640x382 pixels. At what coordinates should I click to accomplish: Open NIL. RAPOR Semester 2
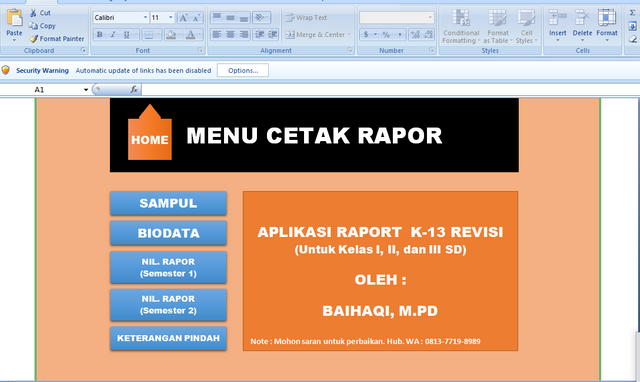click(x=168, y=304)
